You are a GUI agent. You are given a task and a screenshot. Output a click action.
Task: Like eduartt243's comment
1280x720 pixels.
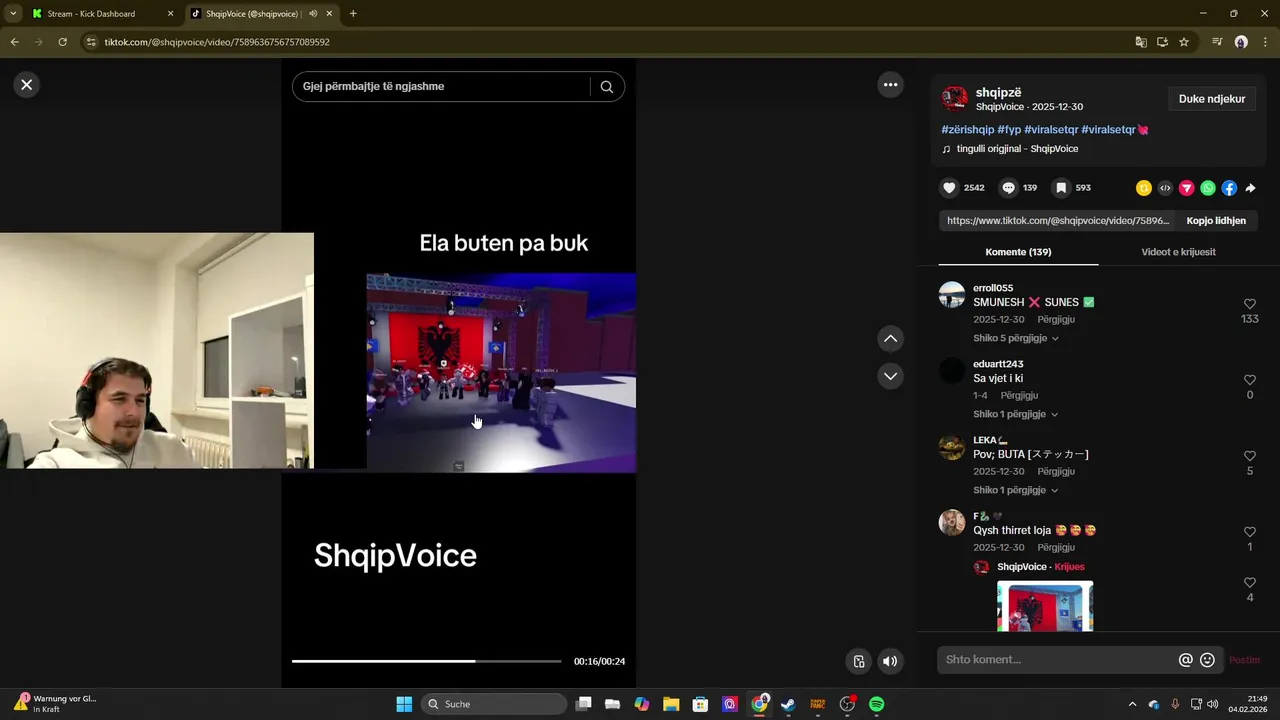pos(1250,380)
